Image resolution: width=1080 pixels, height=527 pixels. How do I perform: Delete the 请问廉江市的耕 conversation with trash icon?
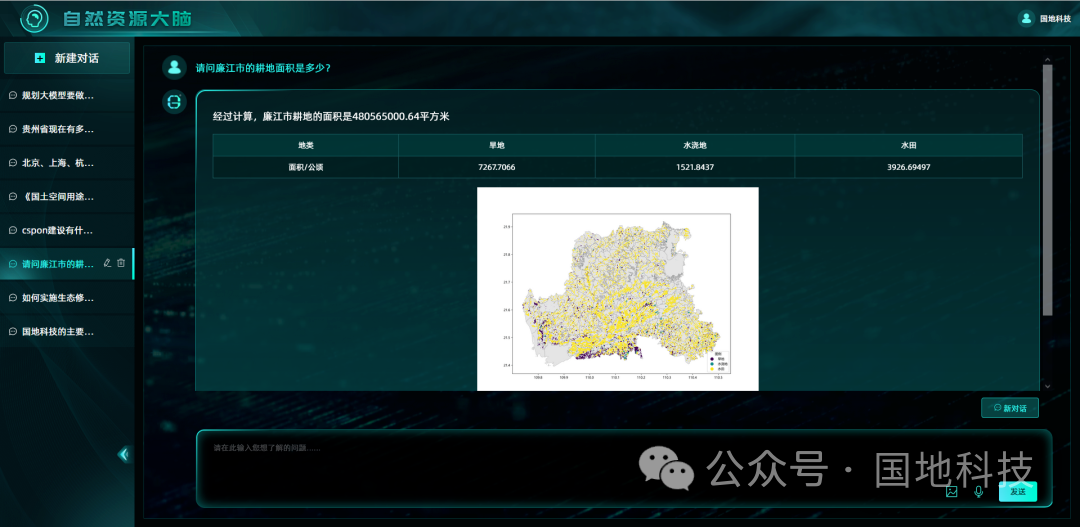(121, 262)
